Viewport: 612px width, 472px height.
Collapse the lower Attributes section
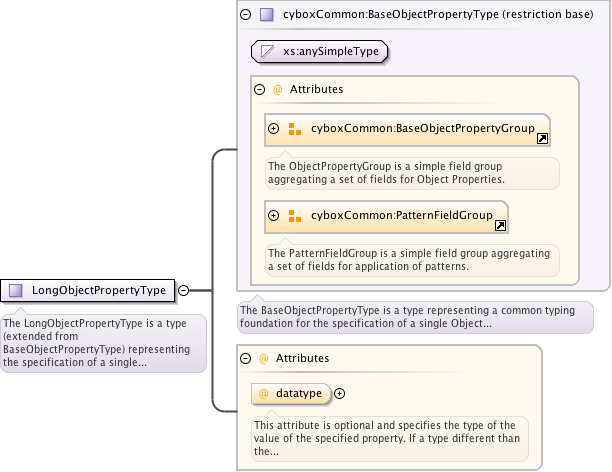(246, 358)
